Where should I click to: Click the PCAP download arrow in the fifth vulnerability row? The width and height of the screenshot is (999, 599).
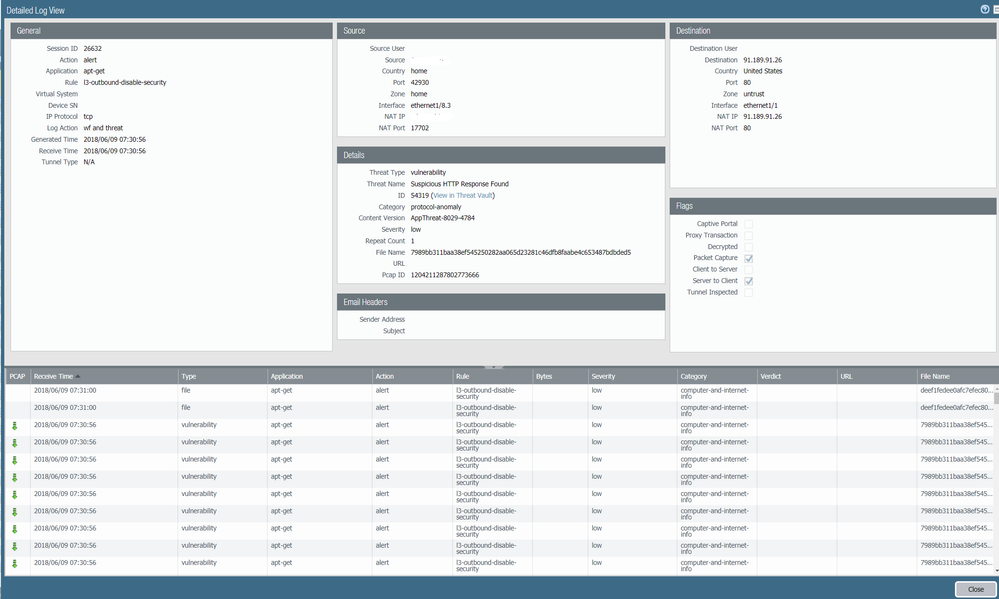coord(15,494)
